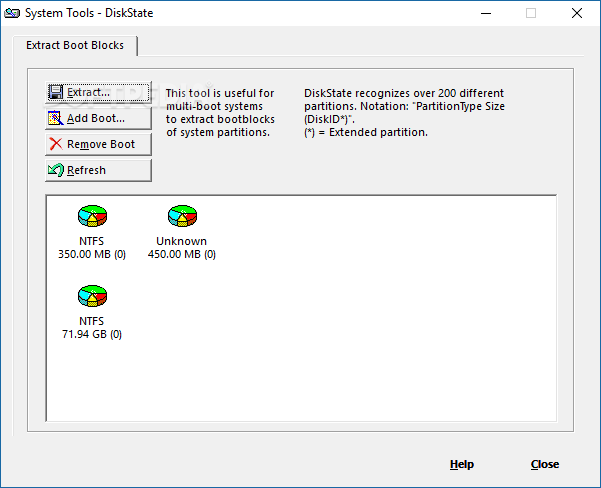Image resolution: width=601 pixels, height=488 pixels.
Task: Select the NTFS 71.94 GB partition icon
Action: pyautogui.click(x=92, y=296)
